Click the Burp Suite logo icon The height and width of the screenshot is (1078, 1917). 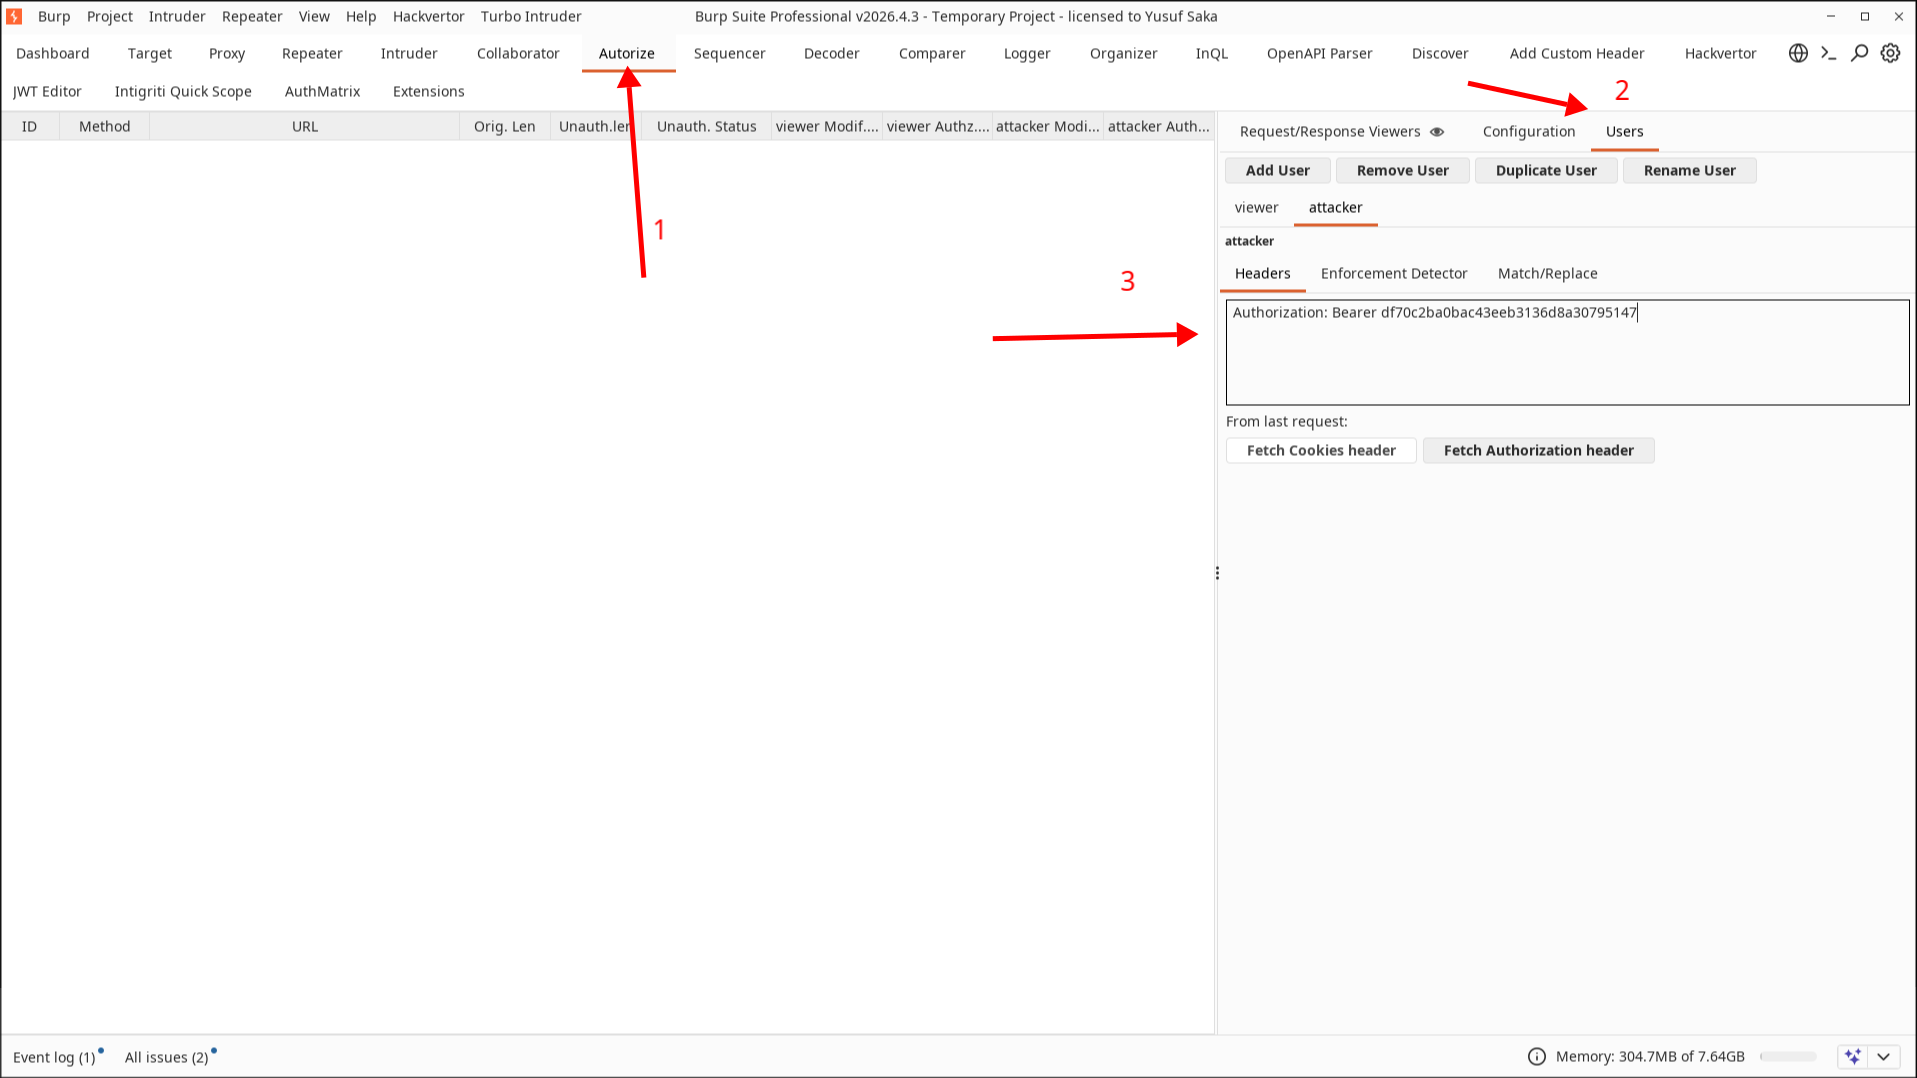click(x=14, y=16)
